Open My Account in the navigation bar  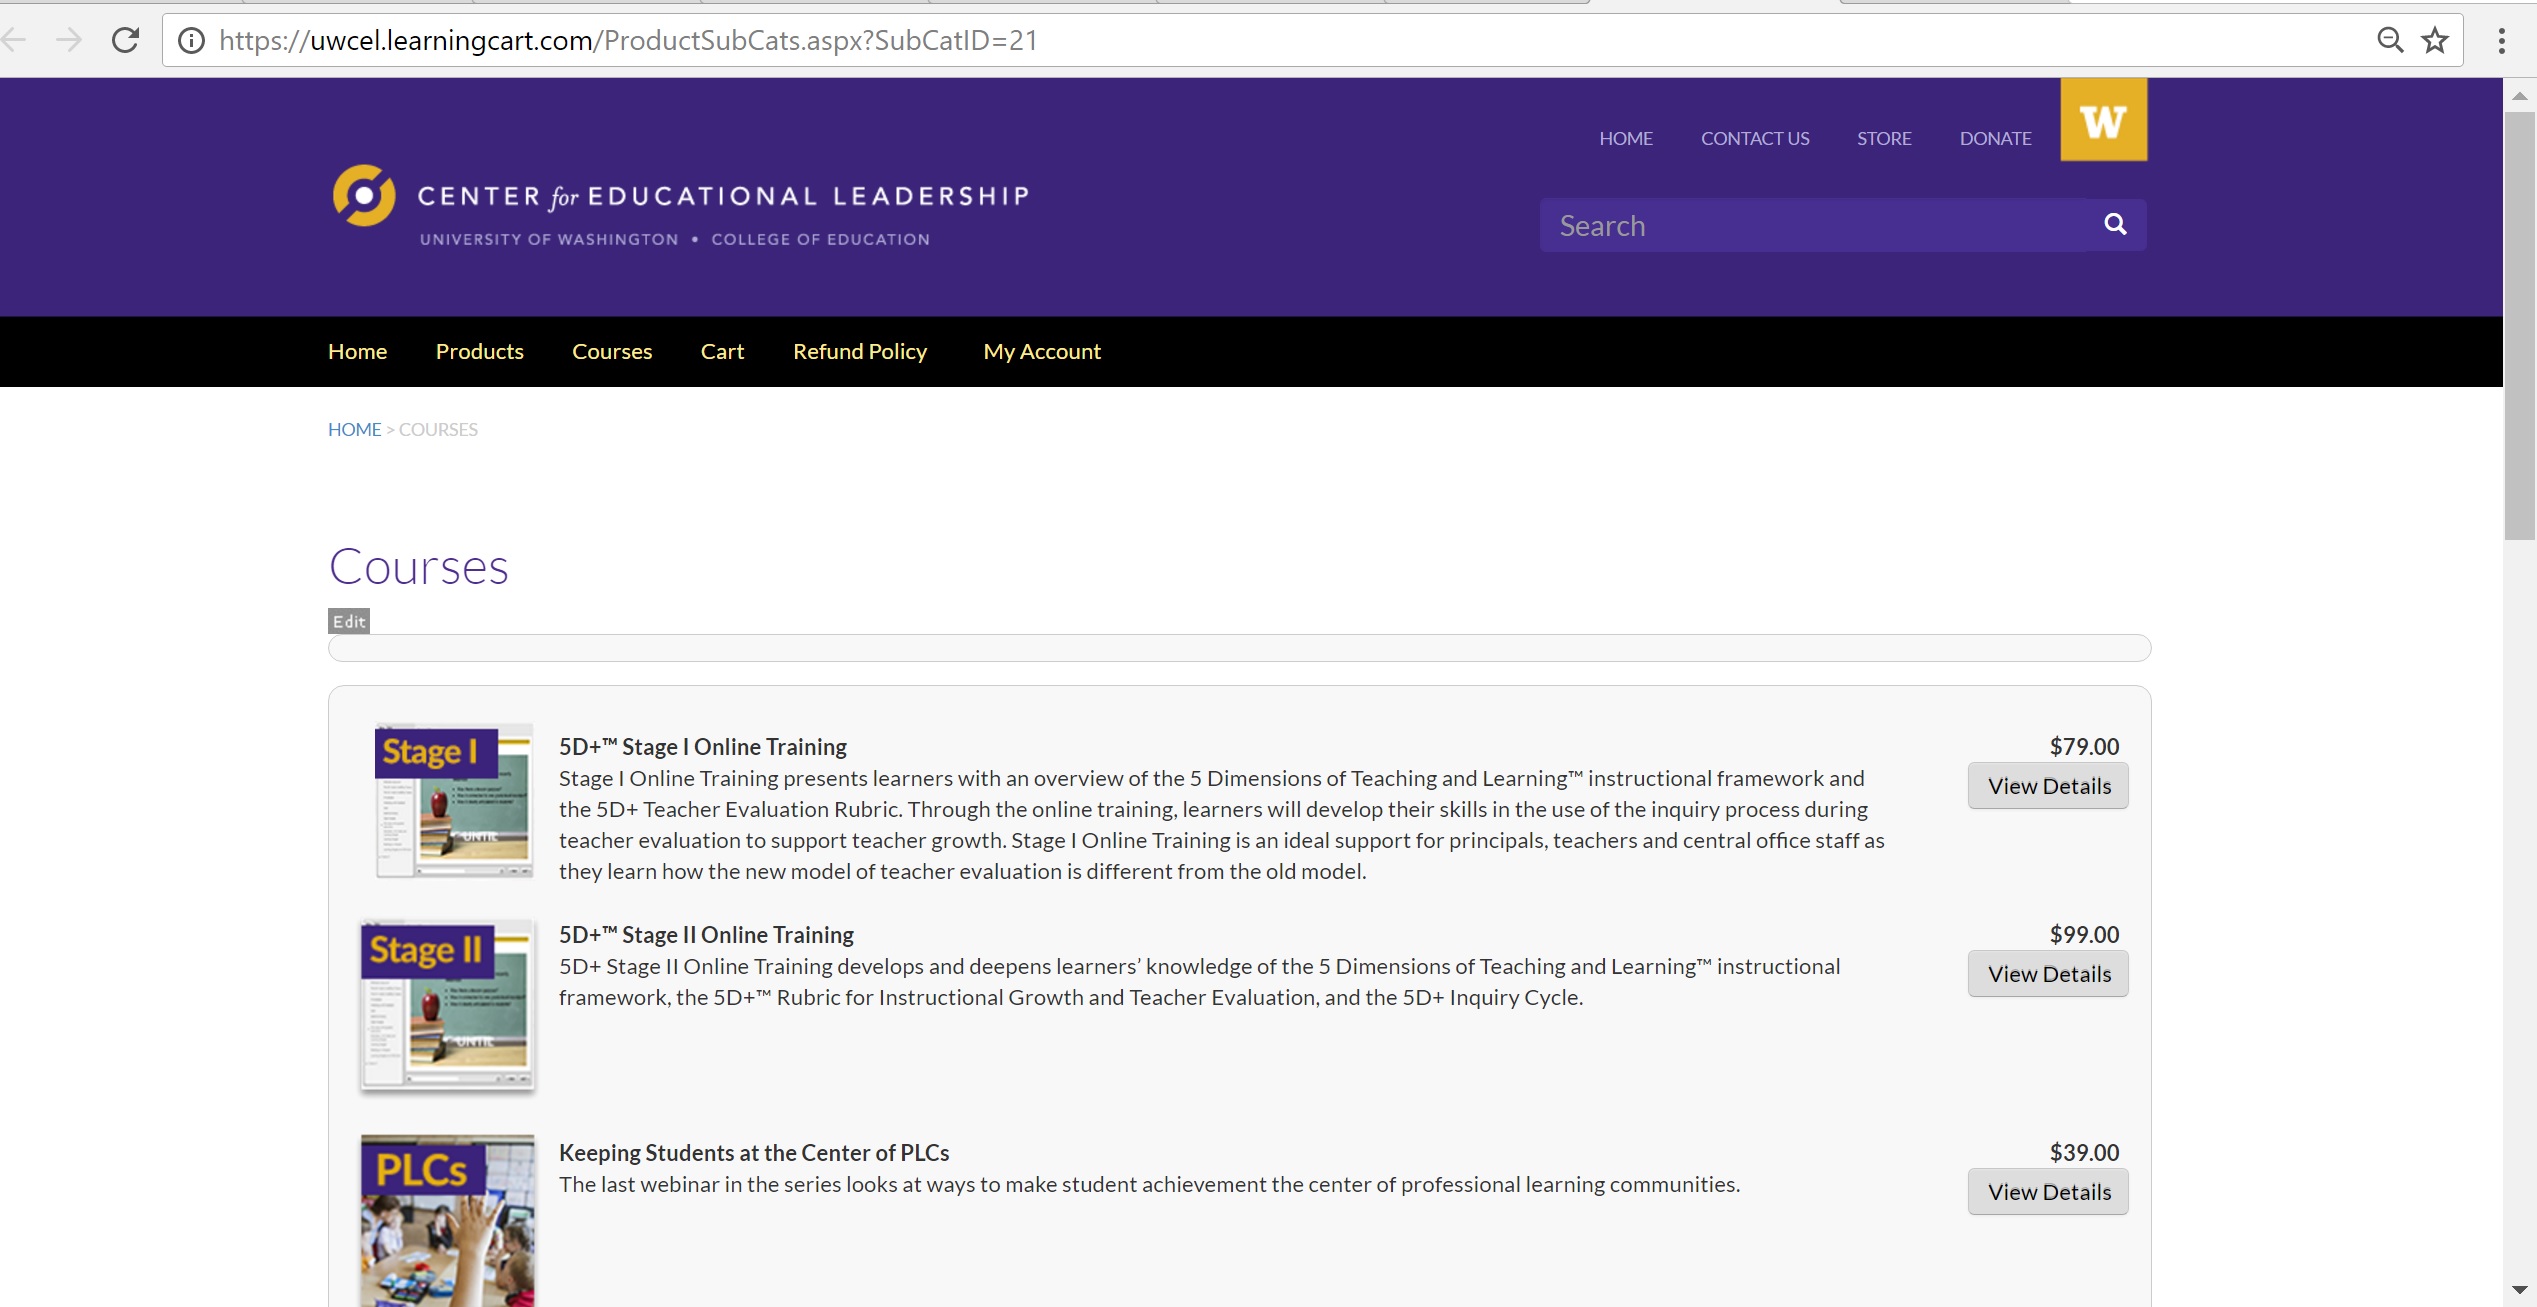pyautogui.click(x=1041, y=351)
